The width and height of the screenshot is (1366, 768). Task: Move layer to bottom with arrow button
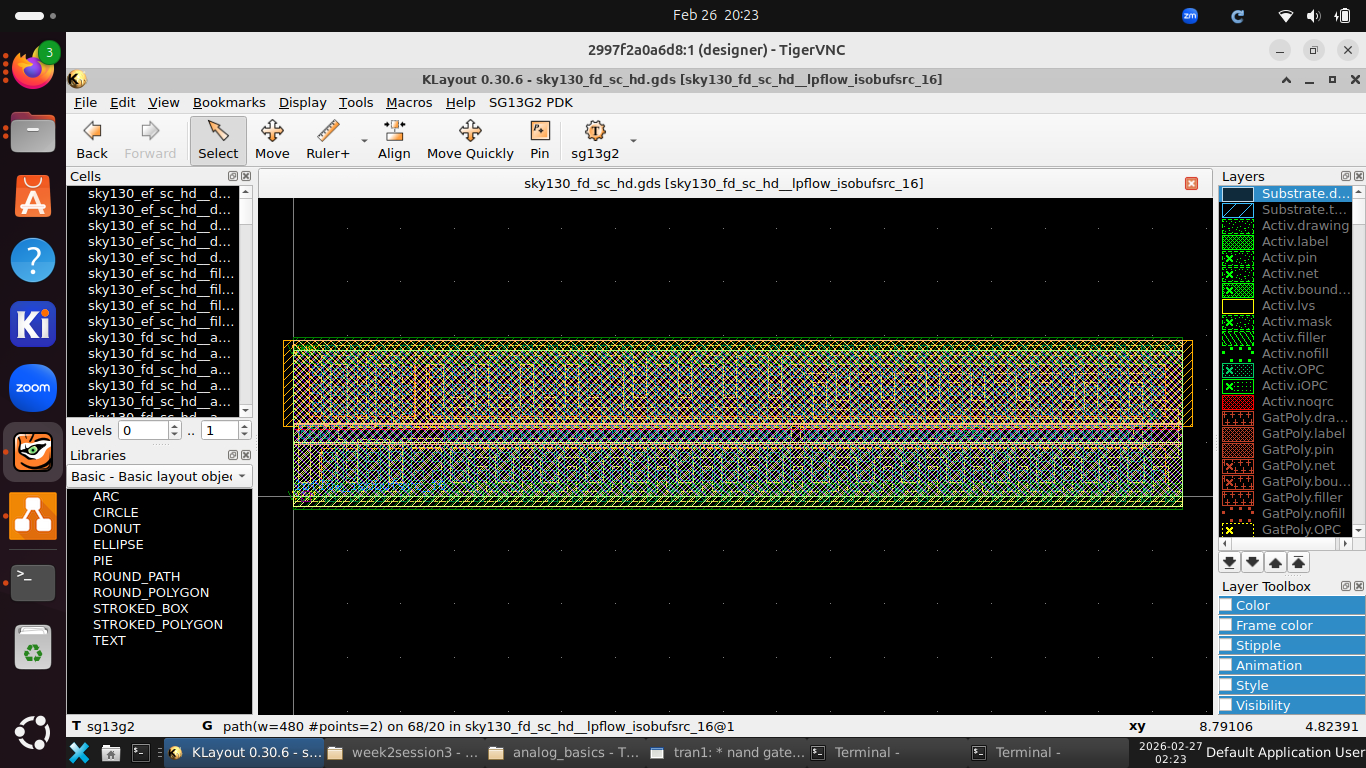coord(1230,562)
